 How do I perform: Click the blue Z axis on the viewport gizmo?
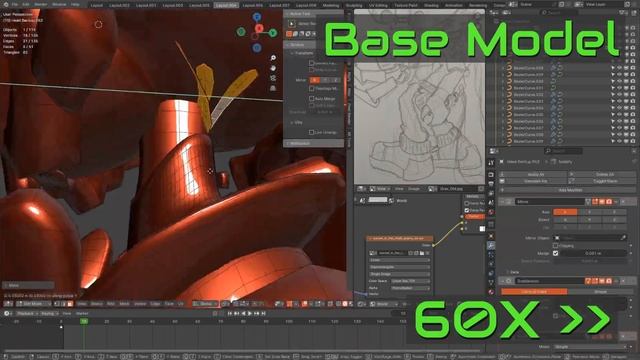257,17
